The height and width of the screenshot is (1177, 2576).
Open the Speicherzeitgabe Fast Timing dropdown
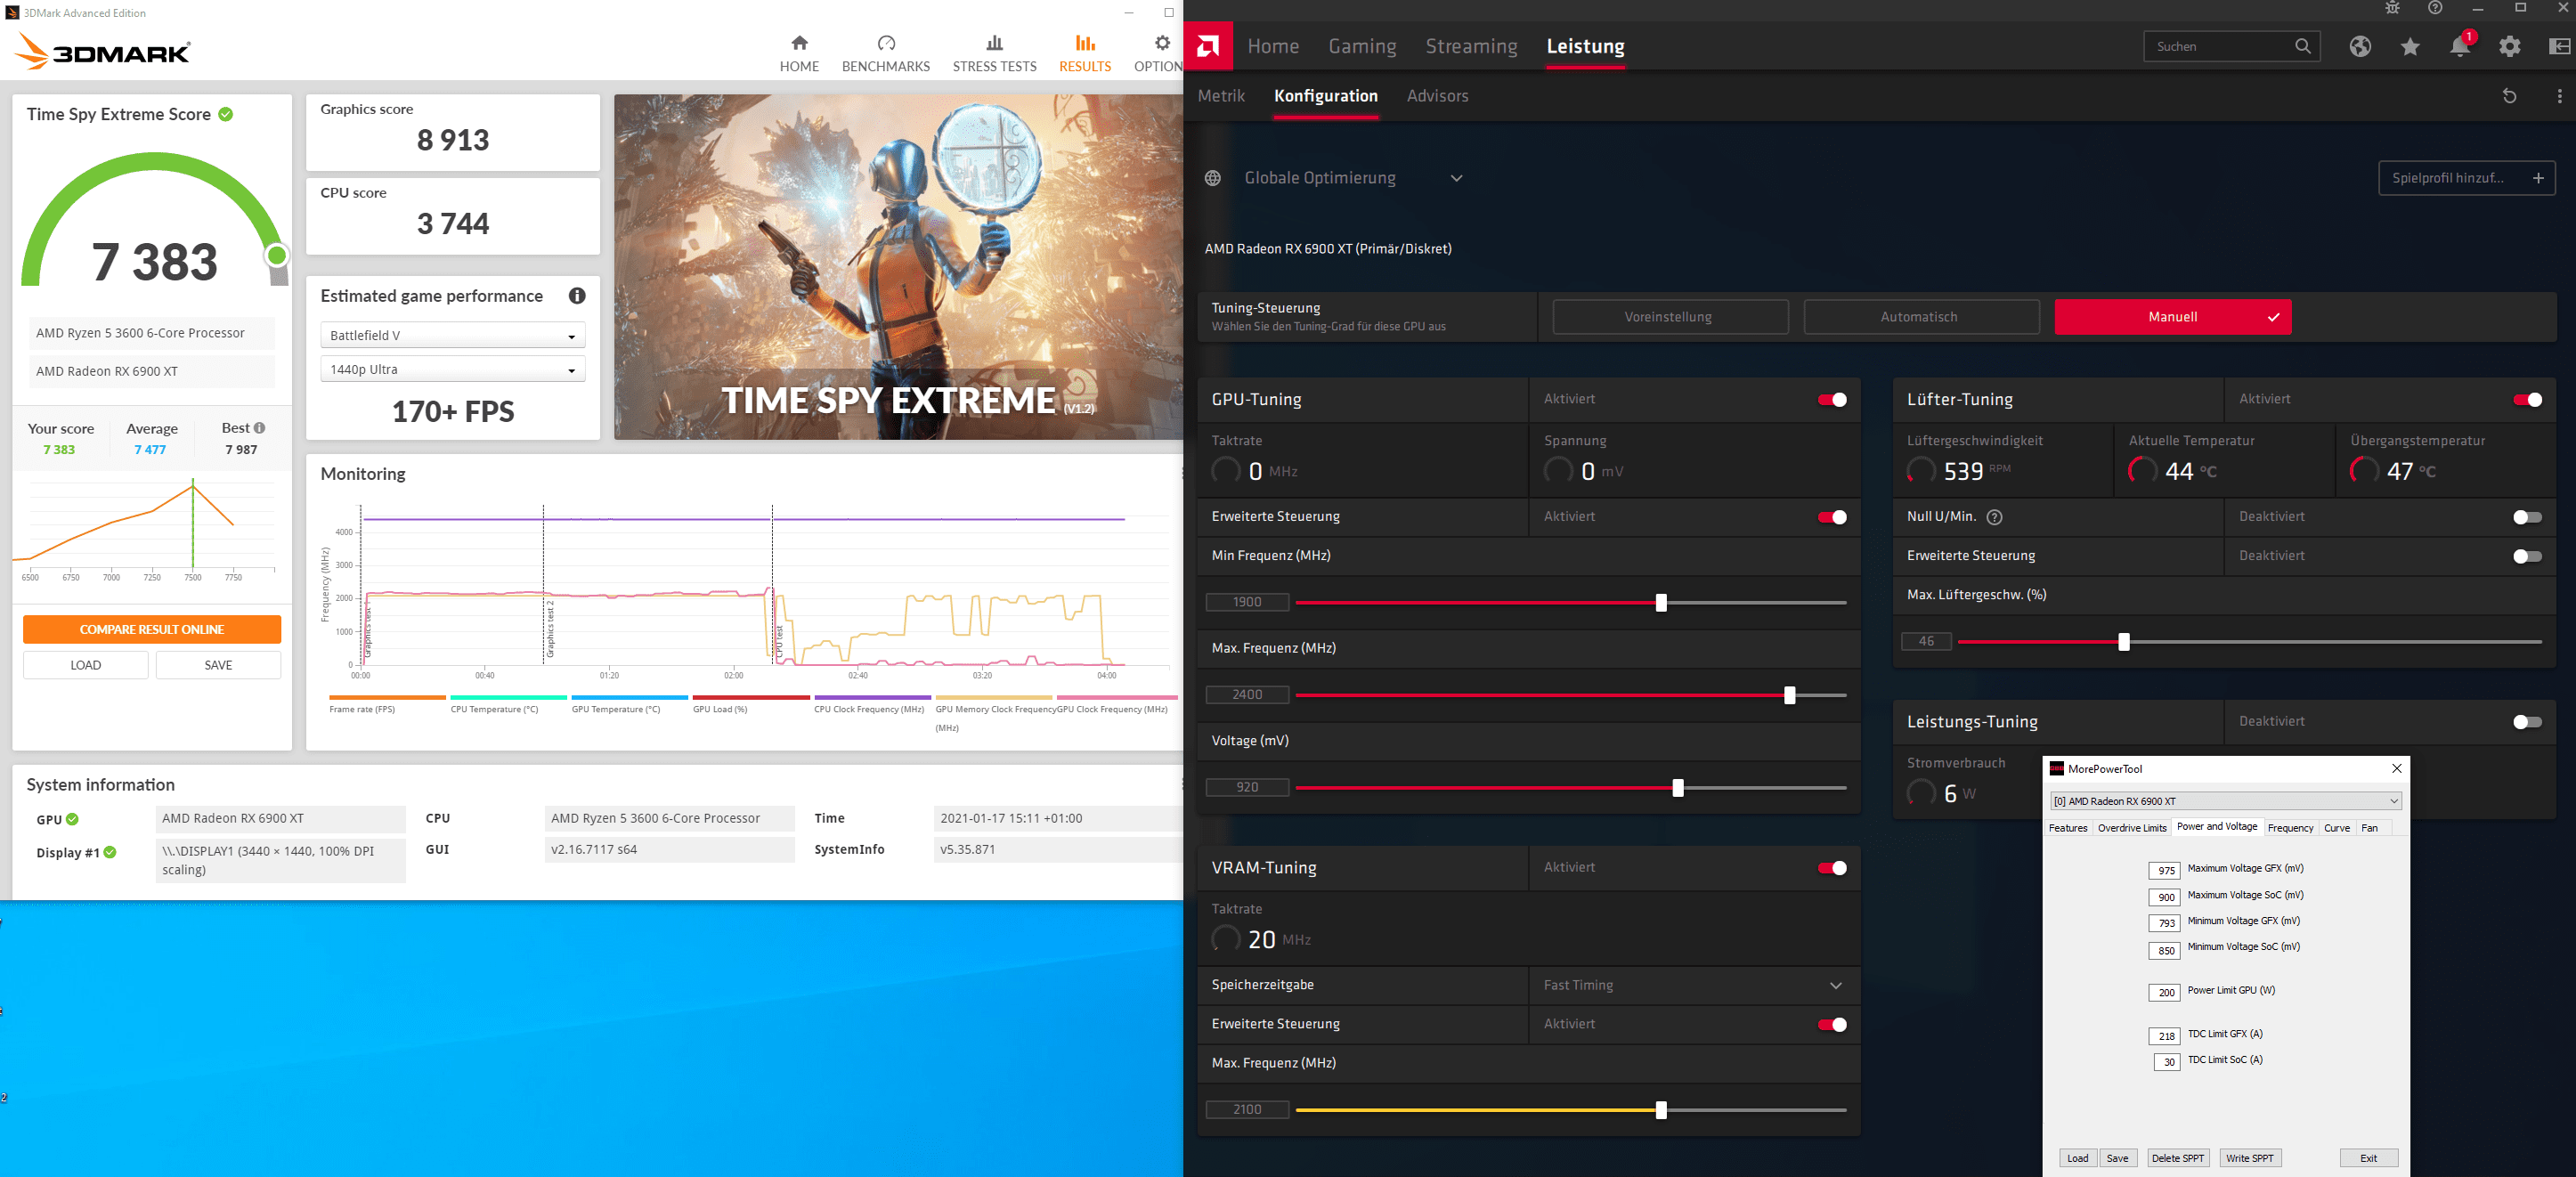1694,985
